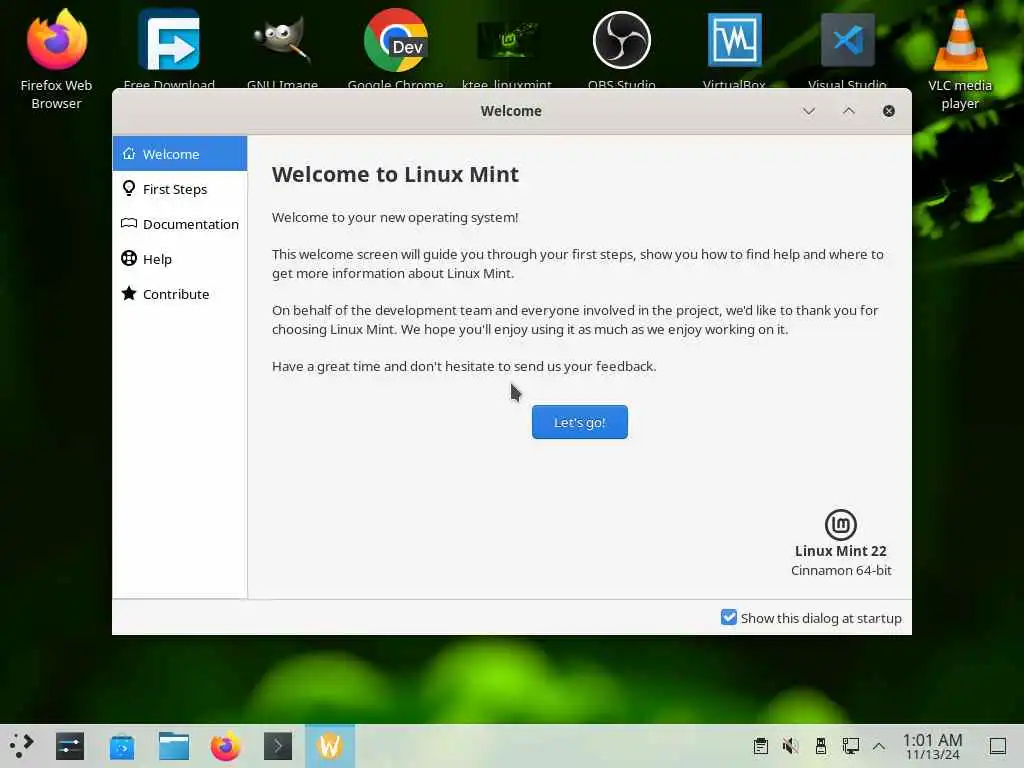Screen dimensions: 1024x768
Task: Click the Linux Mint logo in dialog
Action: click(840, 524)
